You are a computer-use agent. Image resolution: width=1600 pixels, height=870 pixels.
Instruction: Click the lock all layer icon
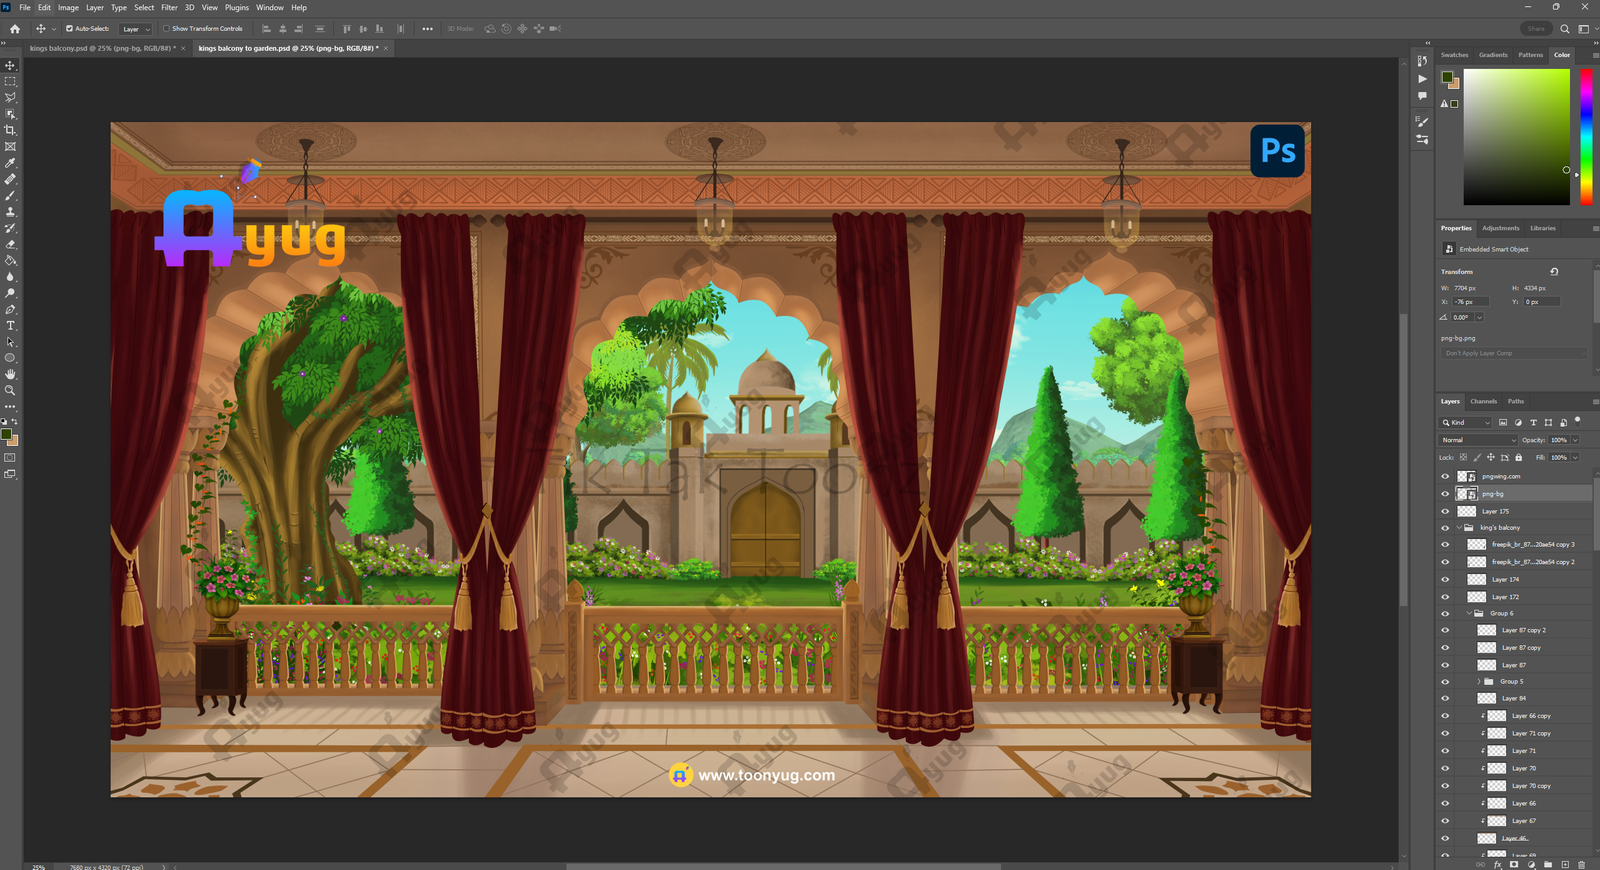[x=1518, y=458]
